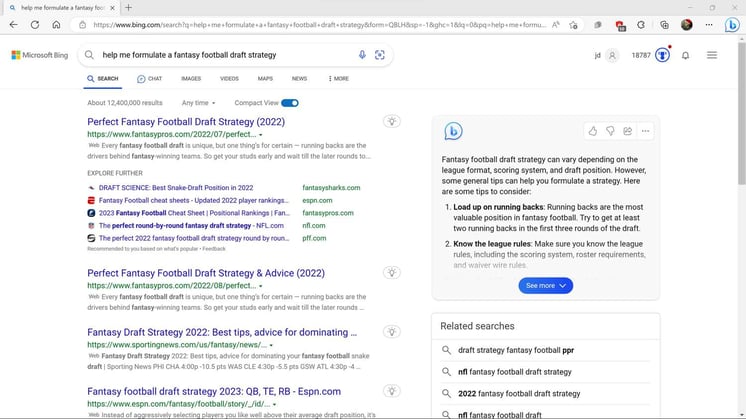Screen dimensions: 746x419
Task: Click the thumbs down icon on chat answer
Action: [x=610, y=131]
